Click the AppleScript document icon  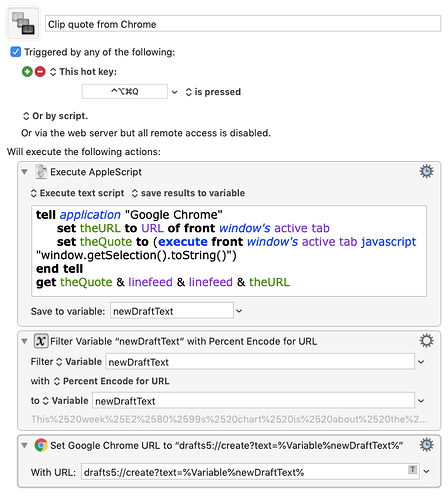click(41, 172)
